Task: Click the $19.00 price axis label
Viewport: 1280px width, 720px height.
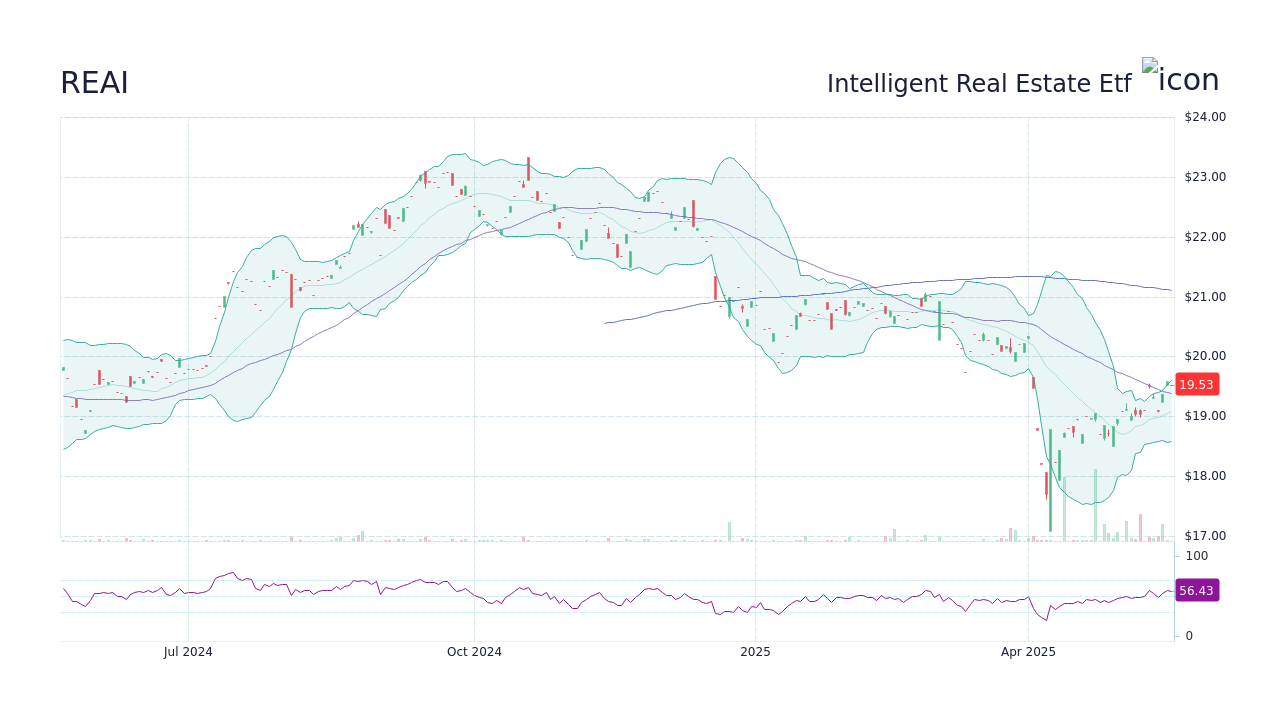Action: tap(1205, 416)
